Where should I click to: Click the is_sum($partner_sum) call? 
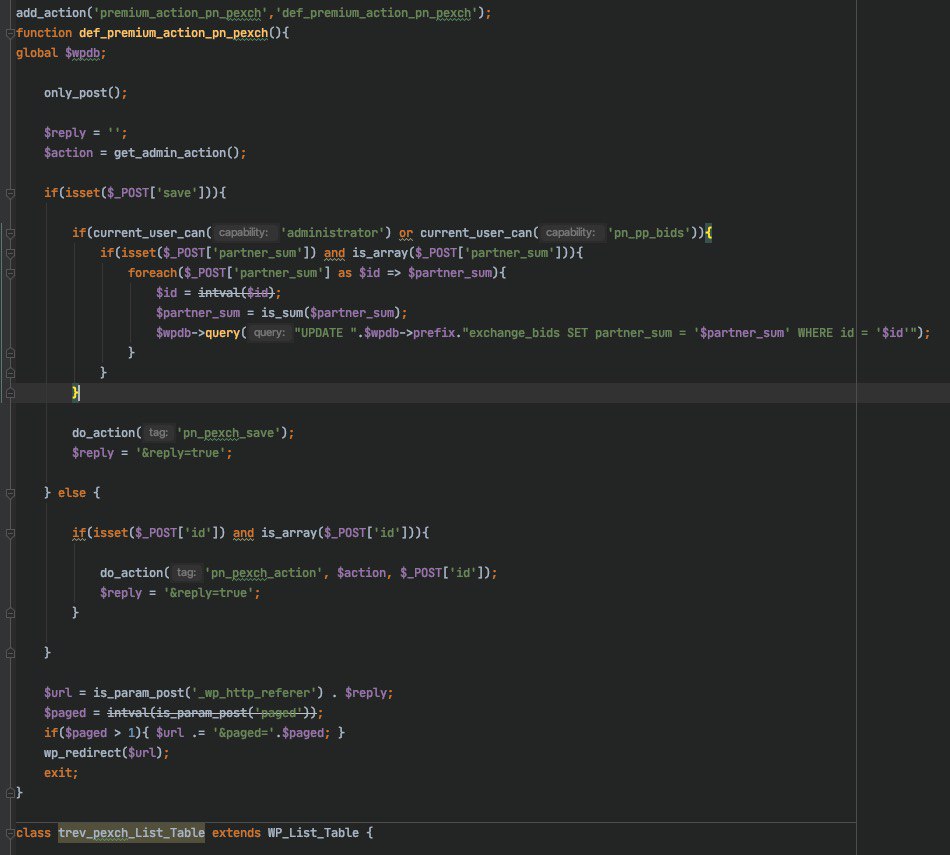[x=331, y=313]
